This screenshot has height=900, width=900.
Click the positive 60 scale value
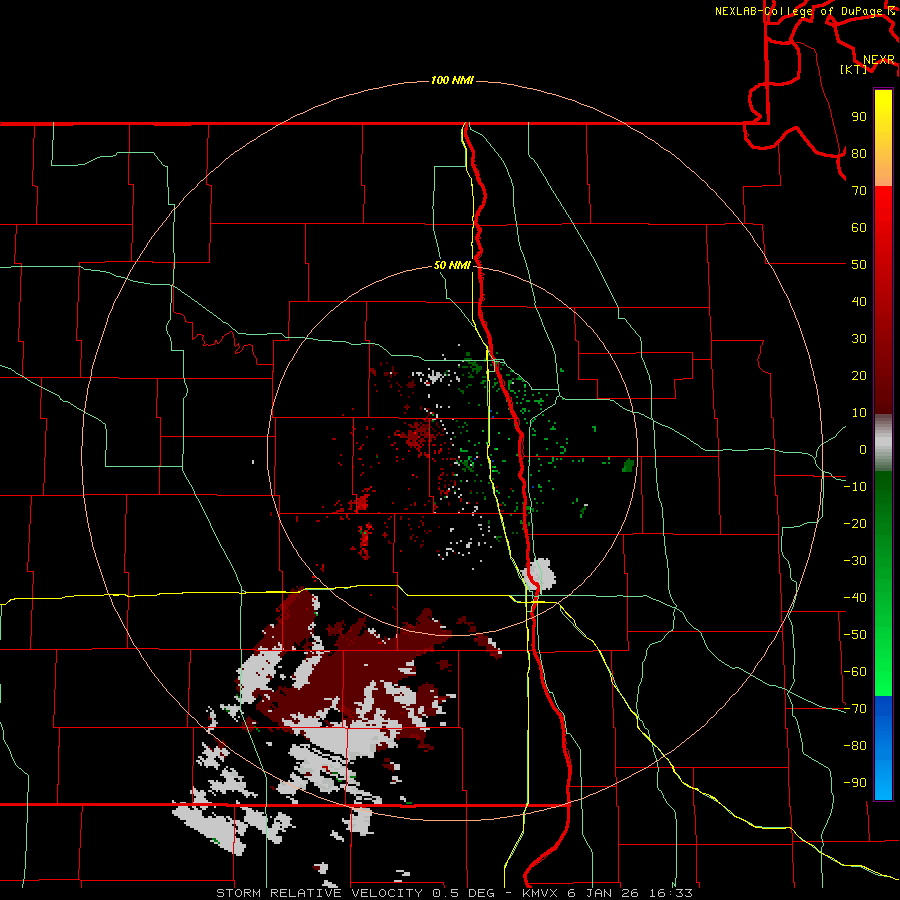(x=859, y=227)
